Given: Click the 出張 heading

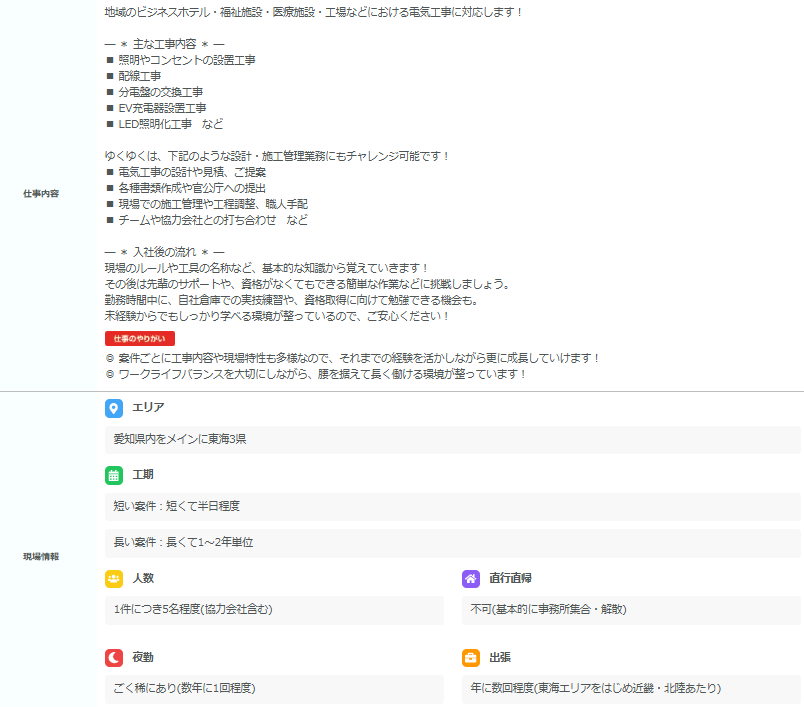Looking at the screenshot, I should click(x=500, y=657).
